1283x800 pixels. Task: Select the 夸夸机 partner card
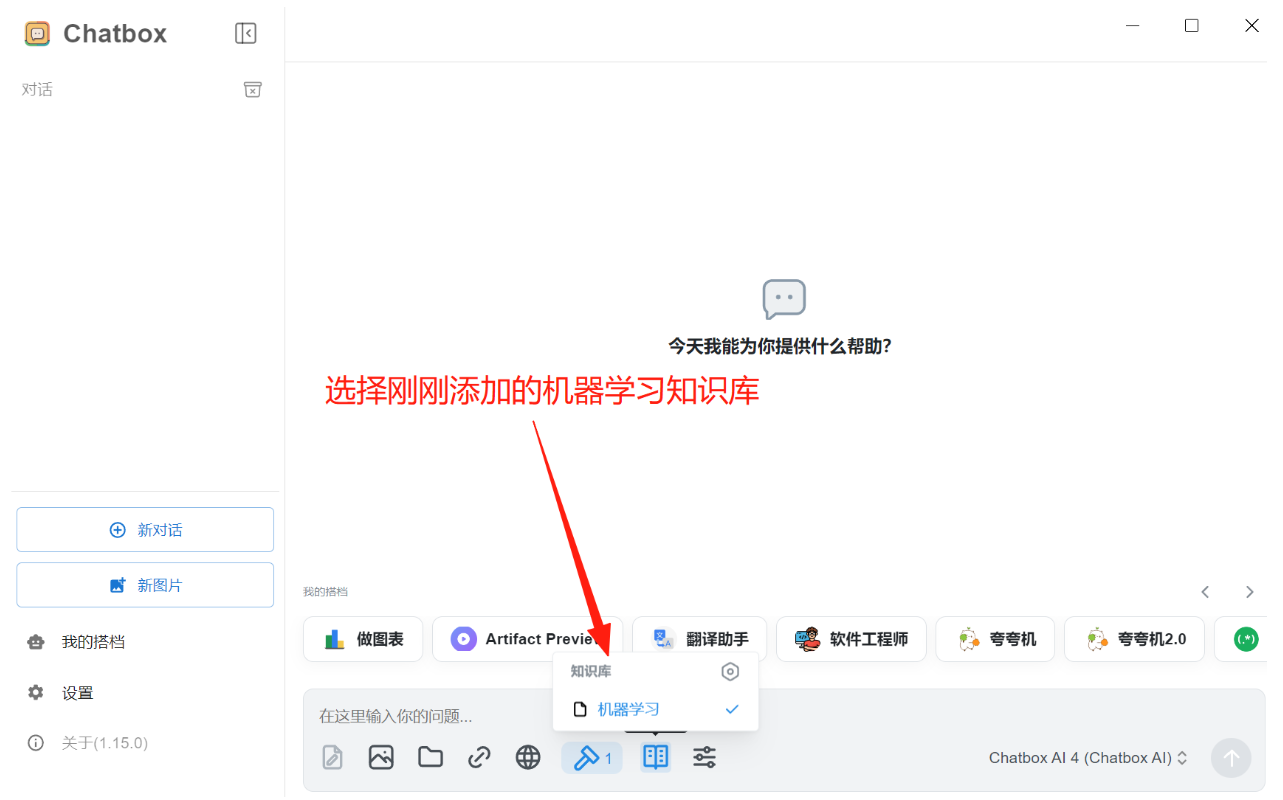[x=995, y=639]
